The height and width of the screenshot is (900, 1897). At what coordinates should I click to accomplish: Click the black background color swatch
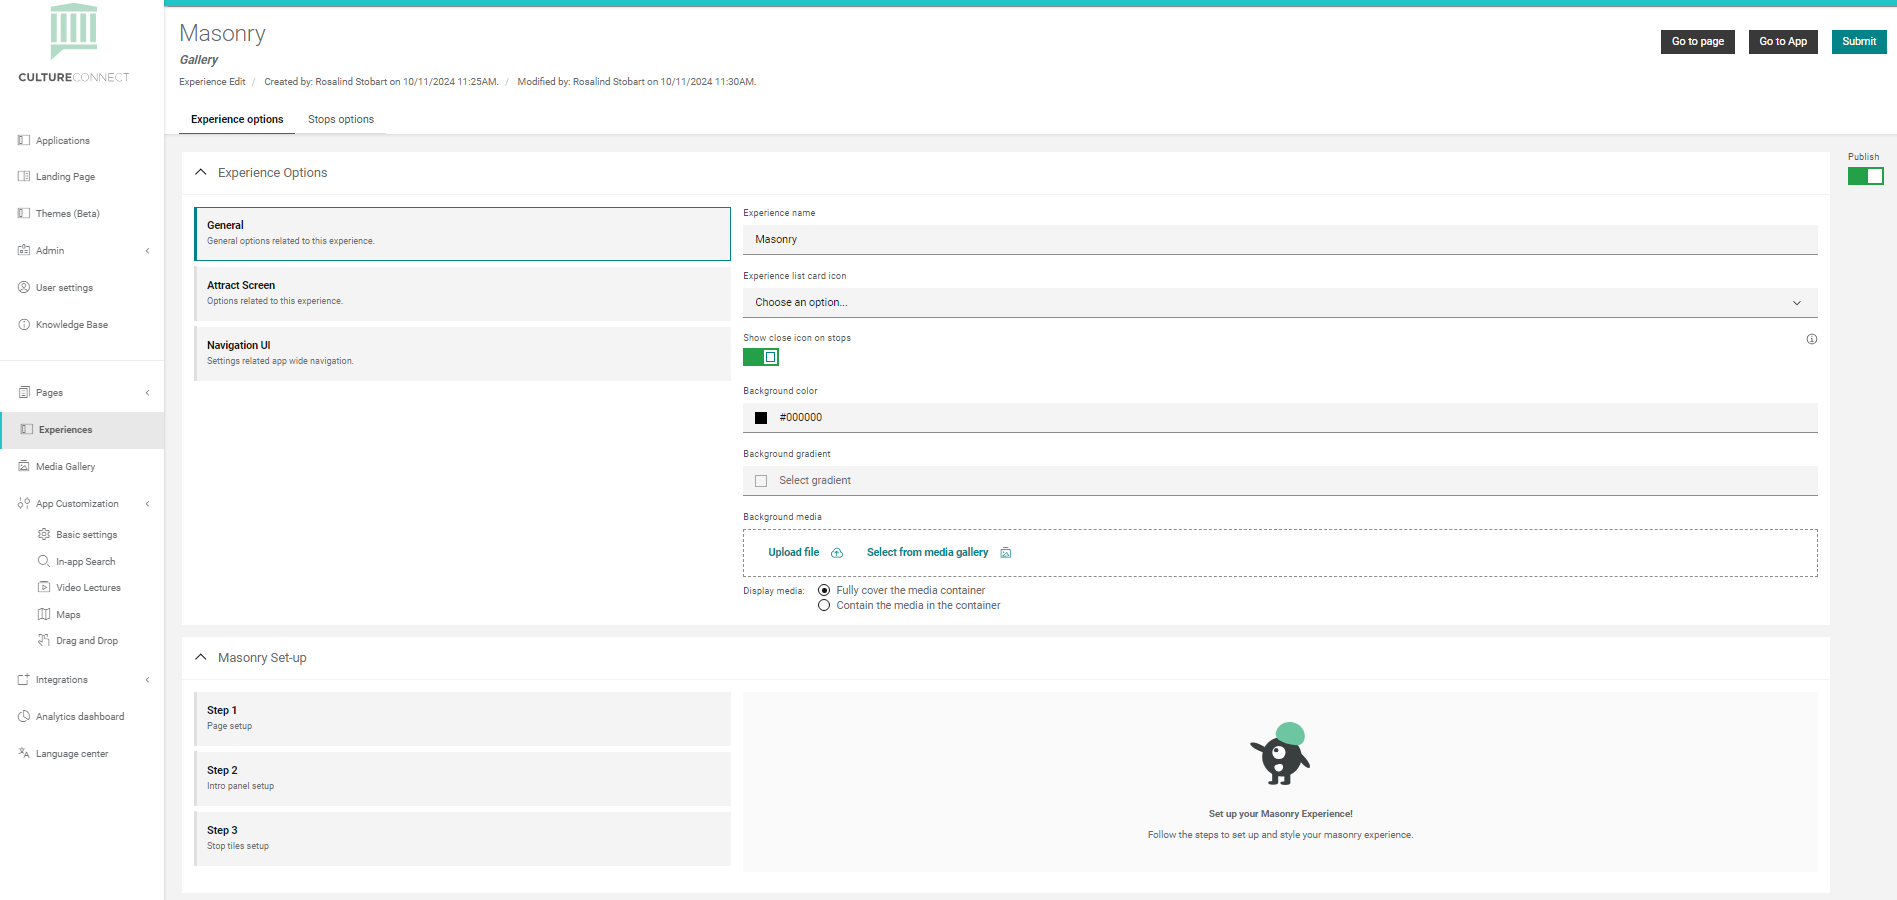coord(761,418)
